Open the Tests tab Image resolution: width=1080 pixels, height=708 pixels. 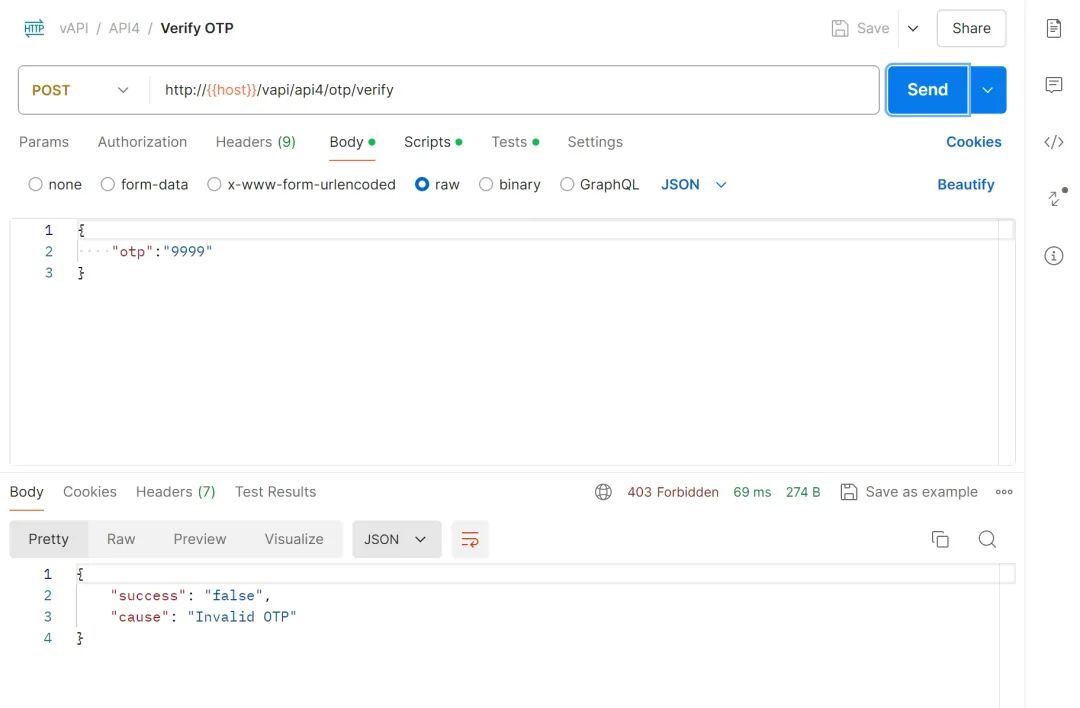click(x=515, y=142)
